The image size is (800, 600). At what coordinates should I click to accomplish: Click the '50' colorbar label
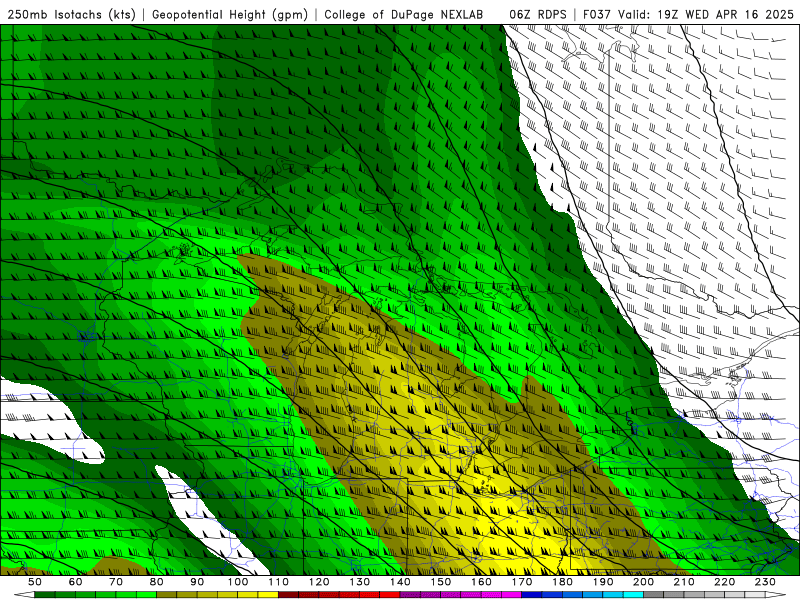pos(35,582)
